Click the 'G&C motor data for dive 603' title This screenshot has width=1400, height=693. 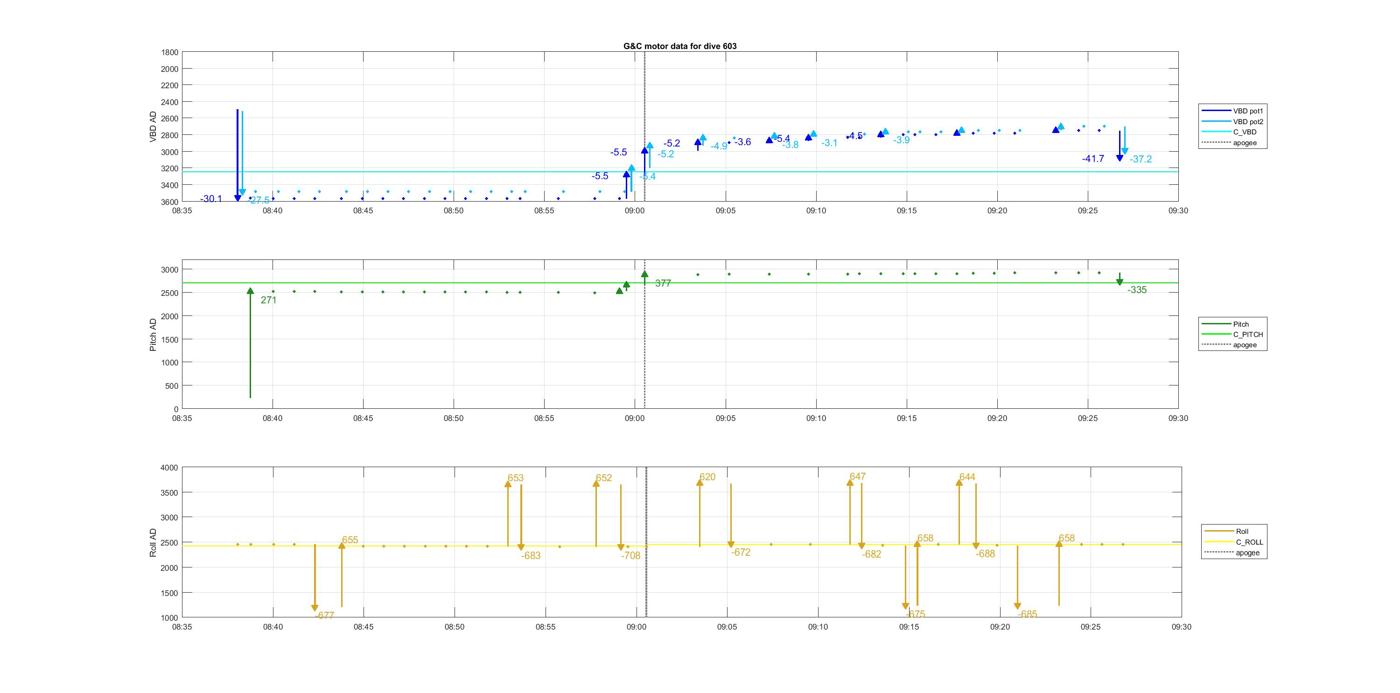(680, 46)
